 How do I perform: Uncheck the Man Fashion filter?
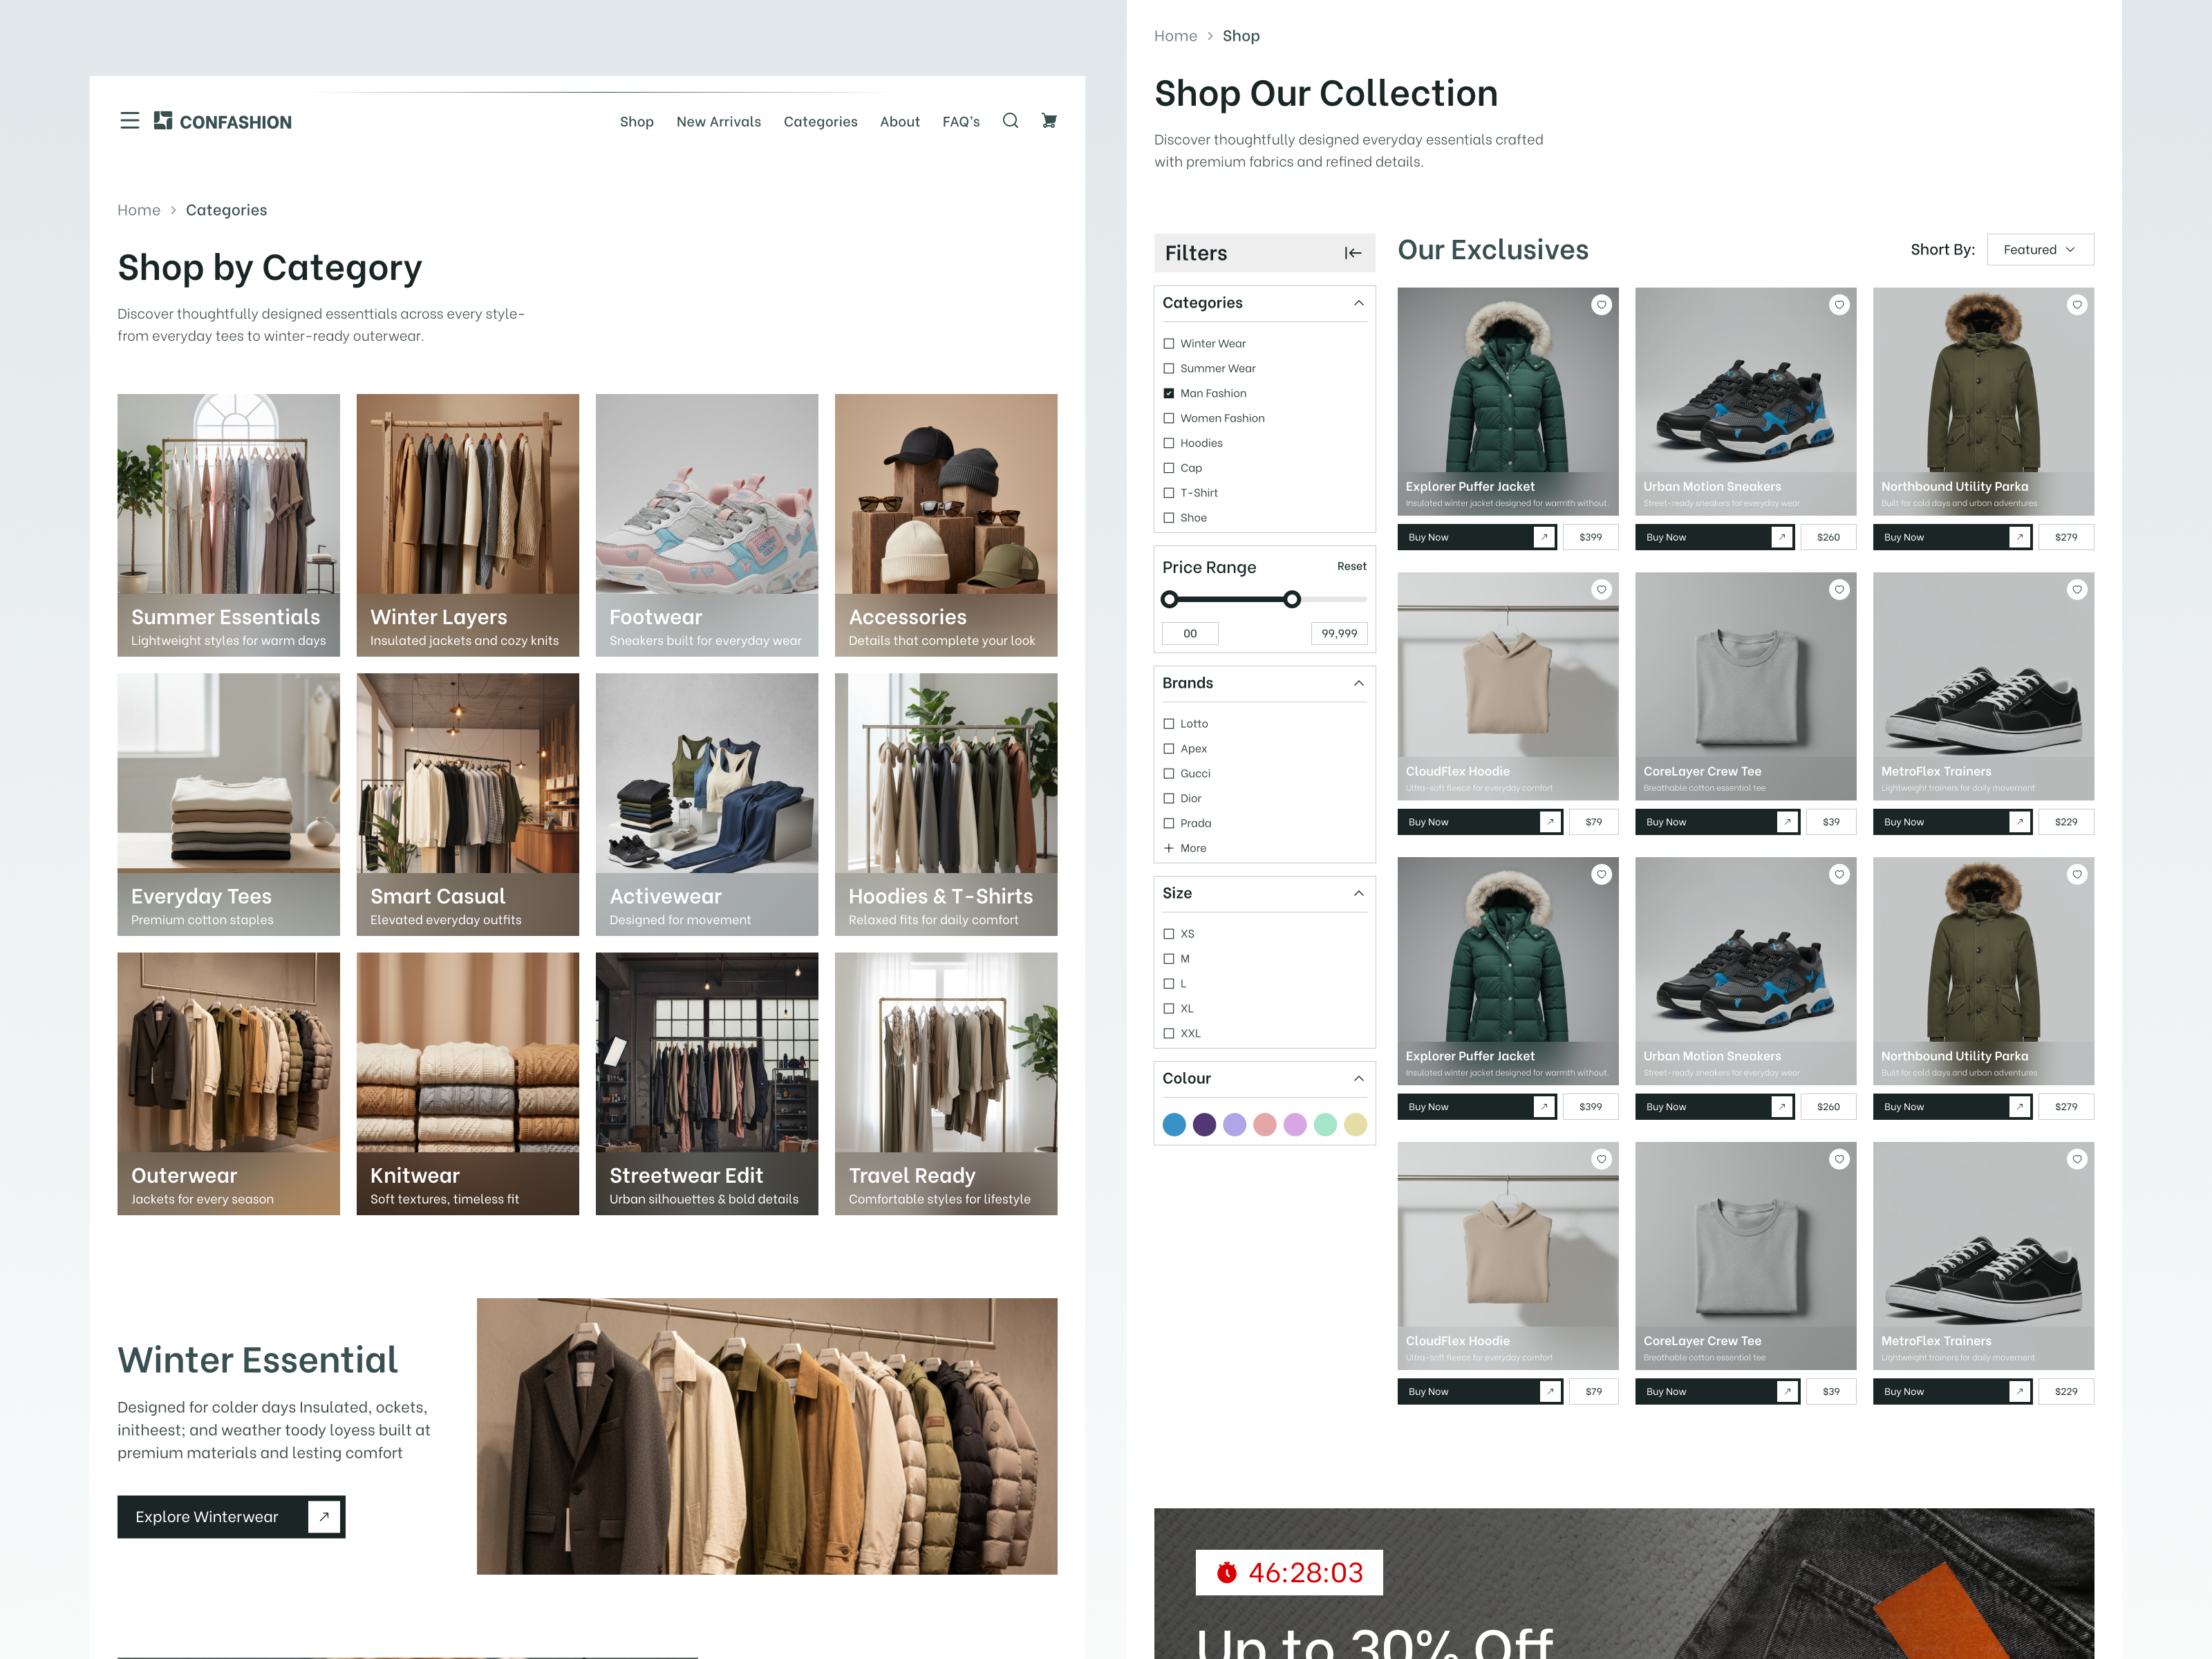[x=1169, y=393]
